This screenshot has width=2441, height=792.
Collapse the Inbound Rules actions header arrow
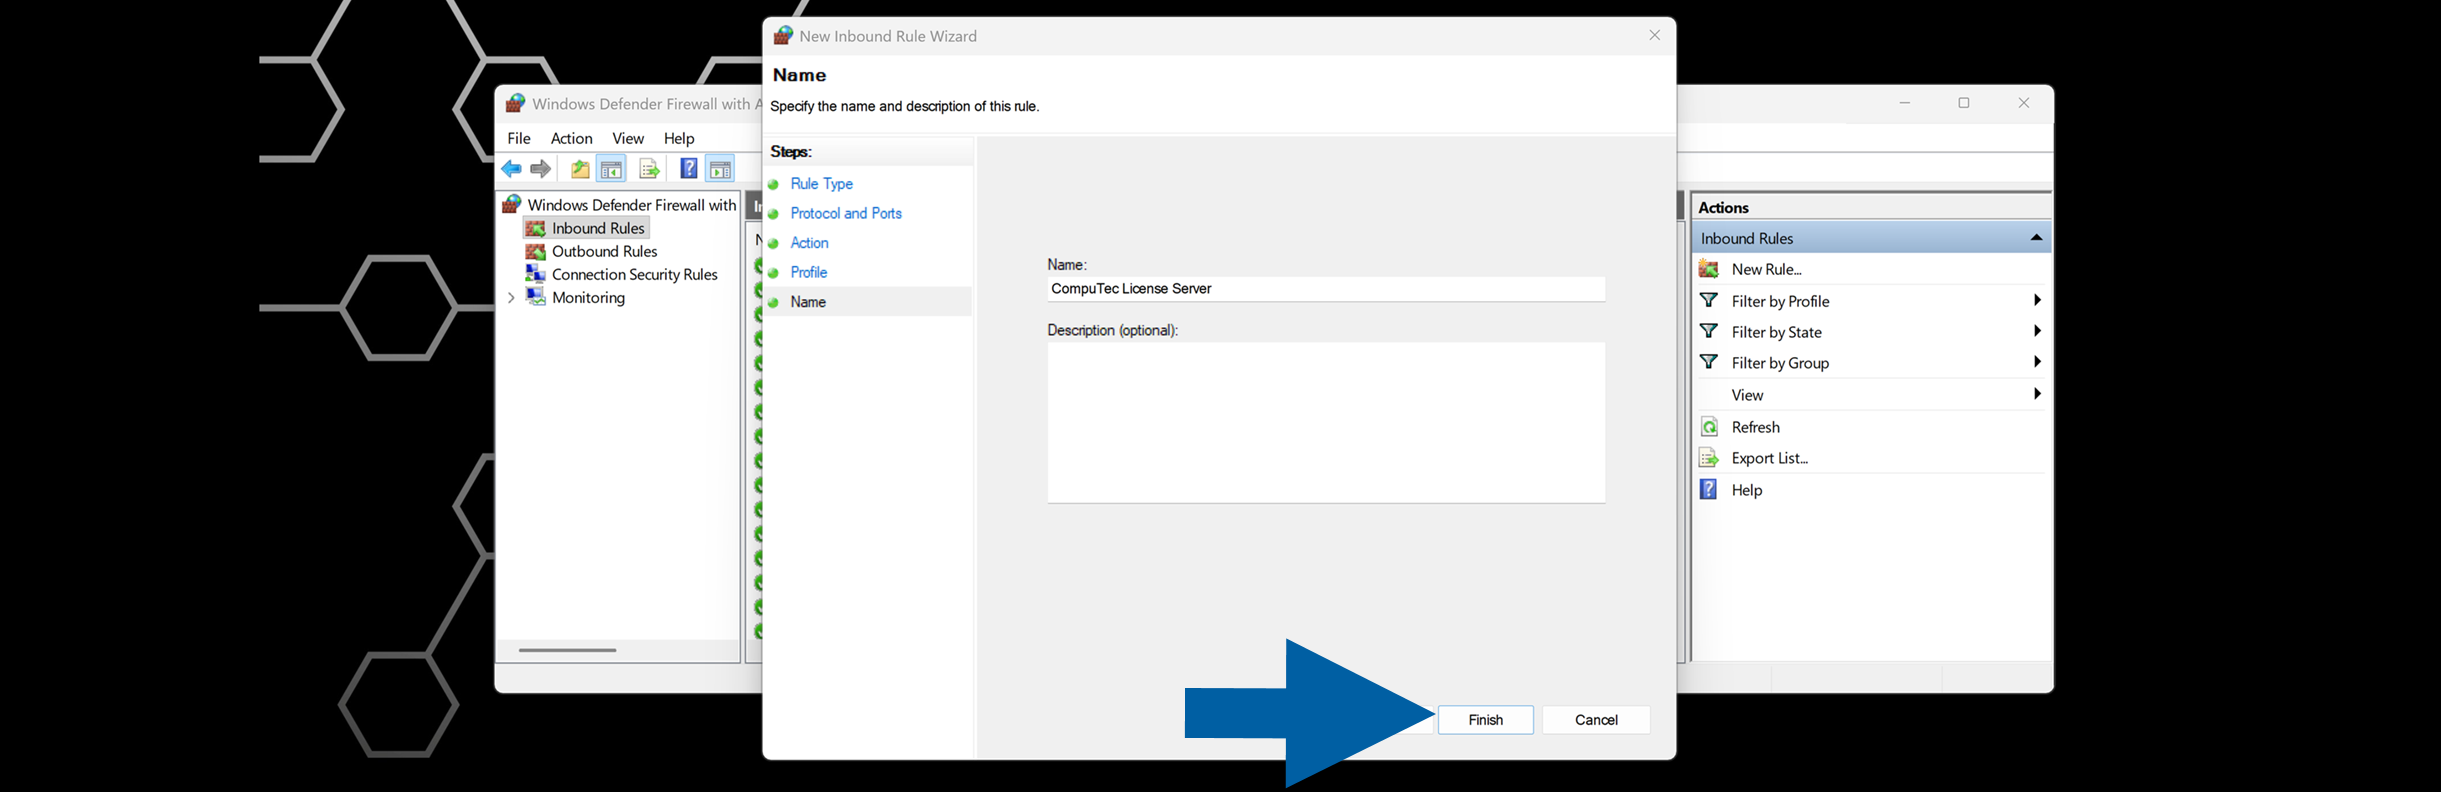[x=2036, y=238]
